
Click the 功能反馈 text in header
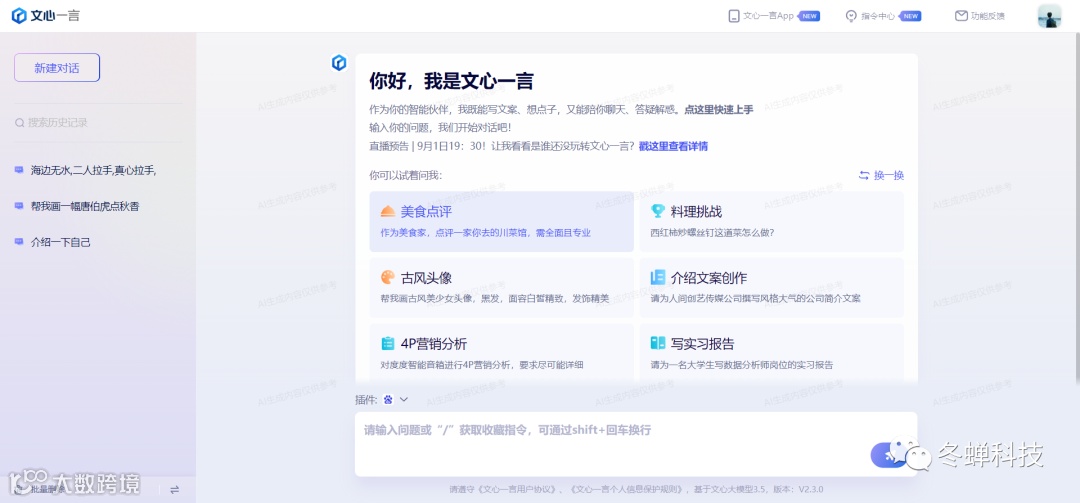pos(988,16)
